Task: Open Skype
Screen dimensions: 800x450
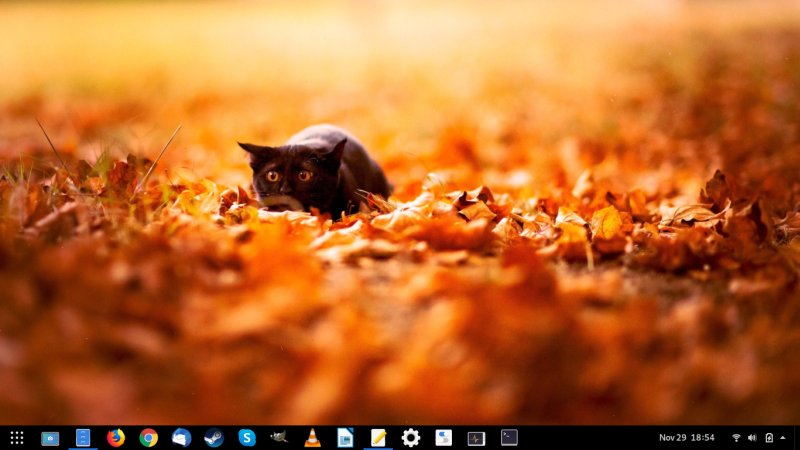Action: [247, 438]
